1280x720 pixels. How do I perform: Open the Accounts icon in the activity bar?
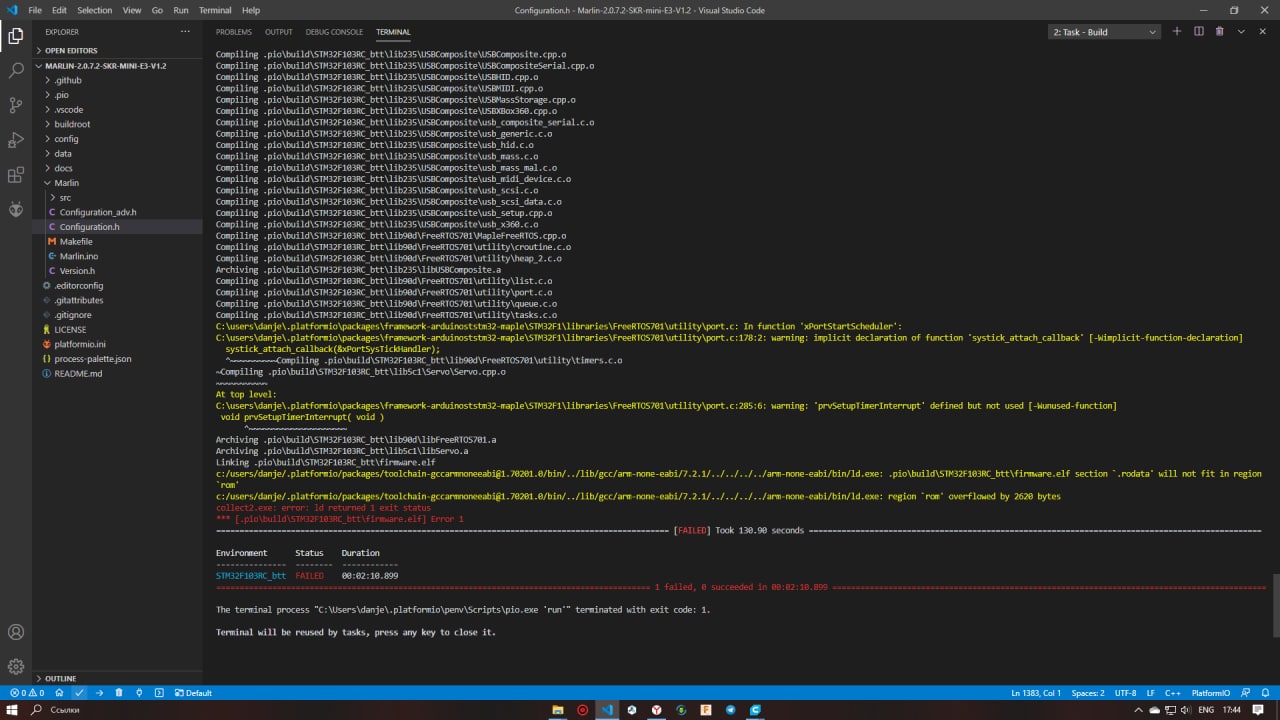[x=16, y=632]
